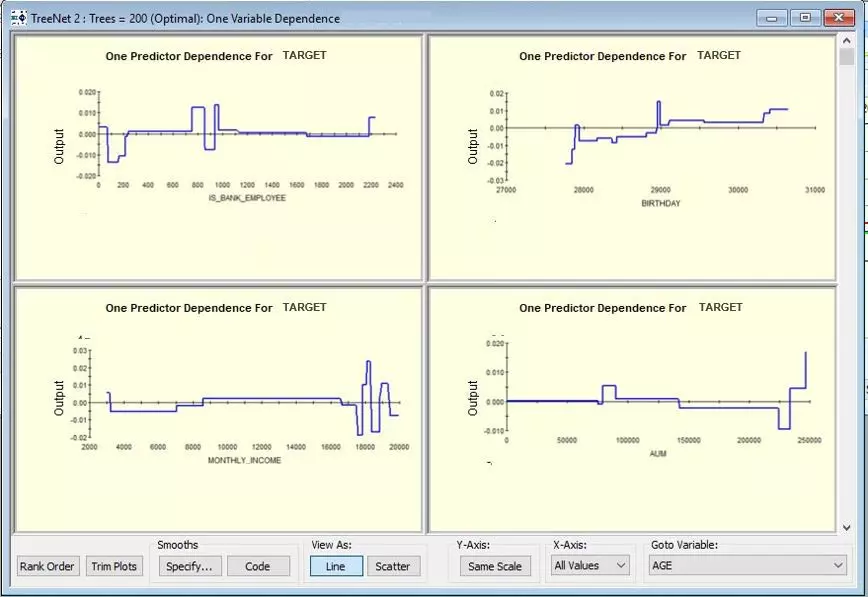
Task: Toggle Same Scale for Y-axis
Action: (495, 566)
